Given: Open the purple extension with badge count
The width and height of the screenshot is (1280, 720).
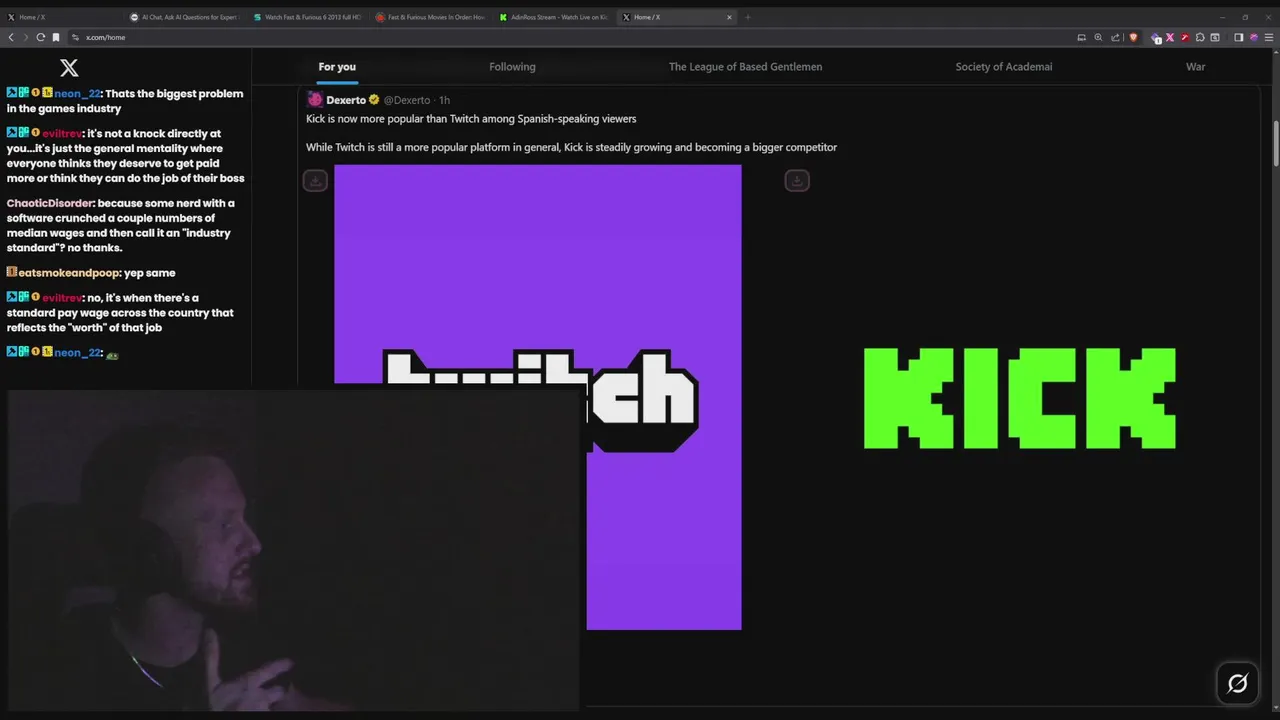Looking at the screenshot, I should pos(1156,37).
